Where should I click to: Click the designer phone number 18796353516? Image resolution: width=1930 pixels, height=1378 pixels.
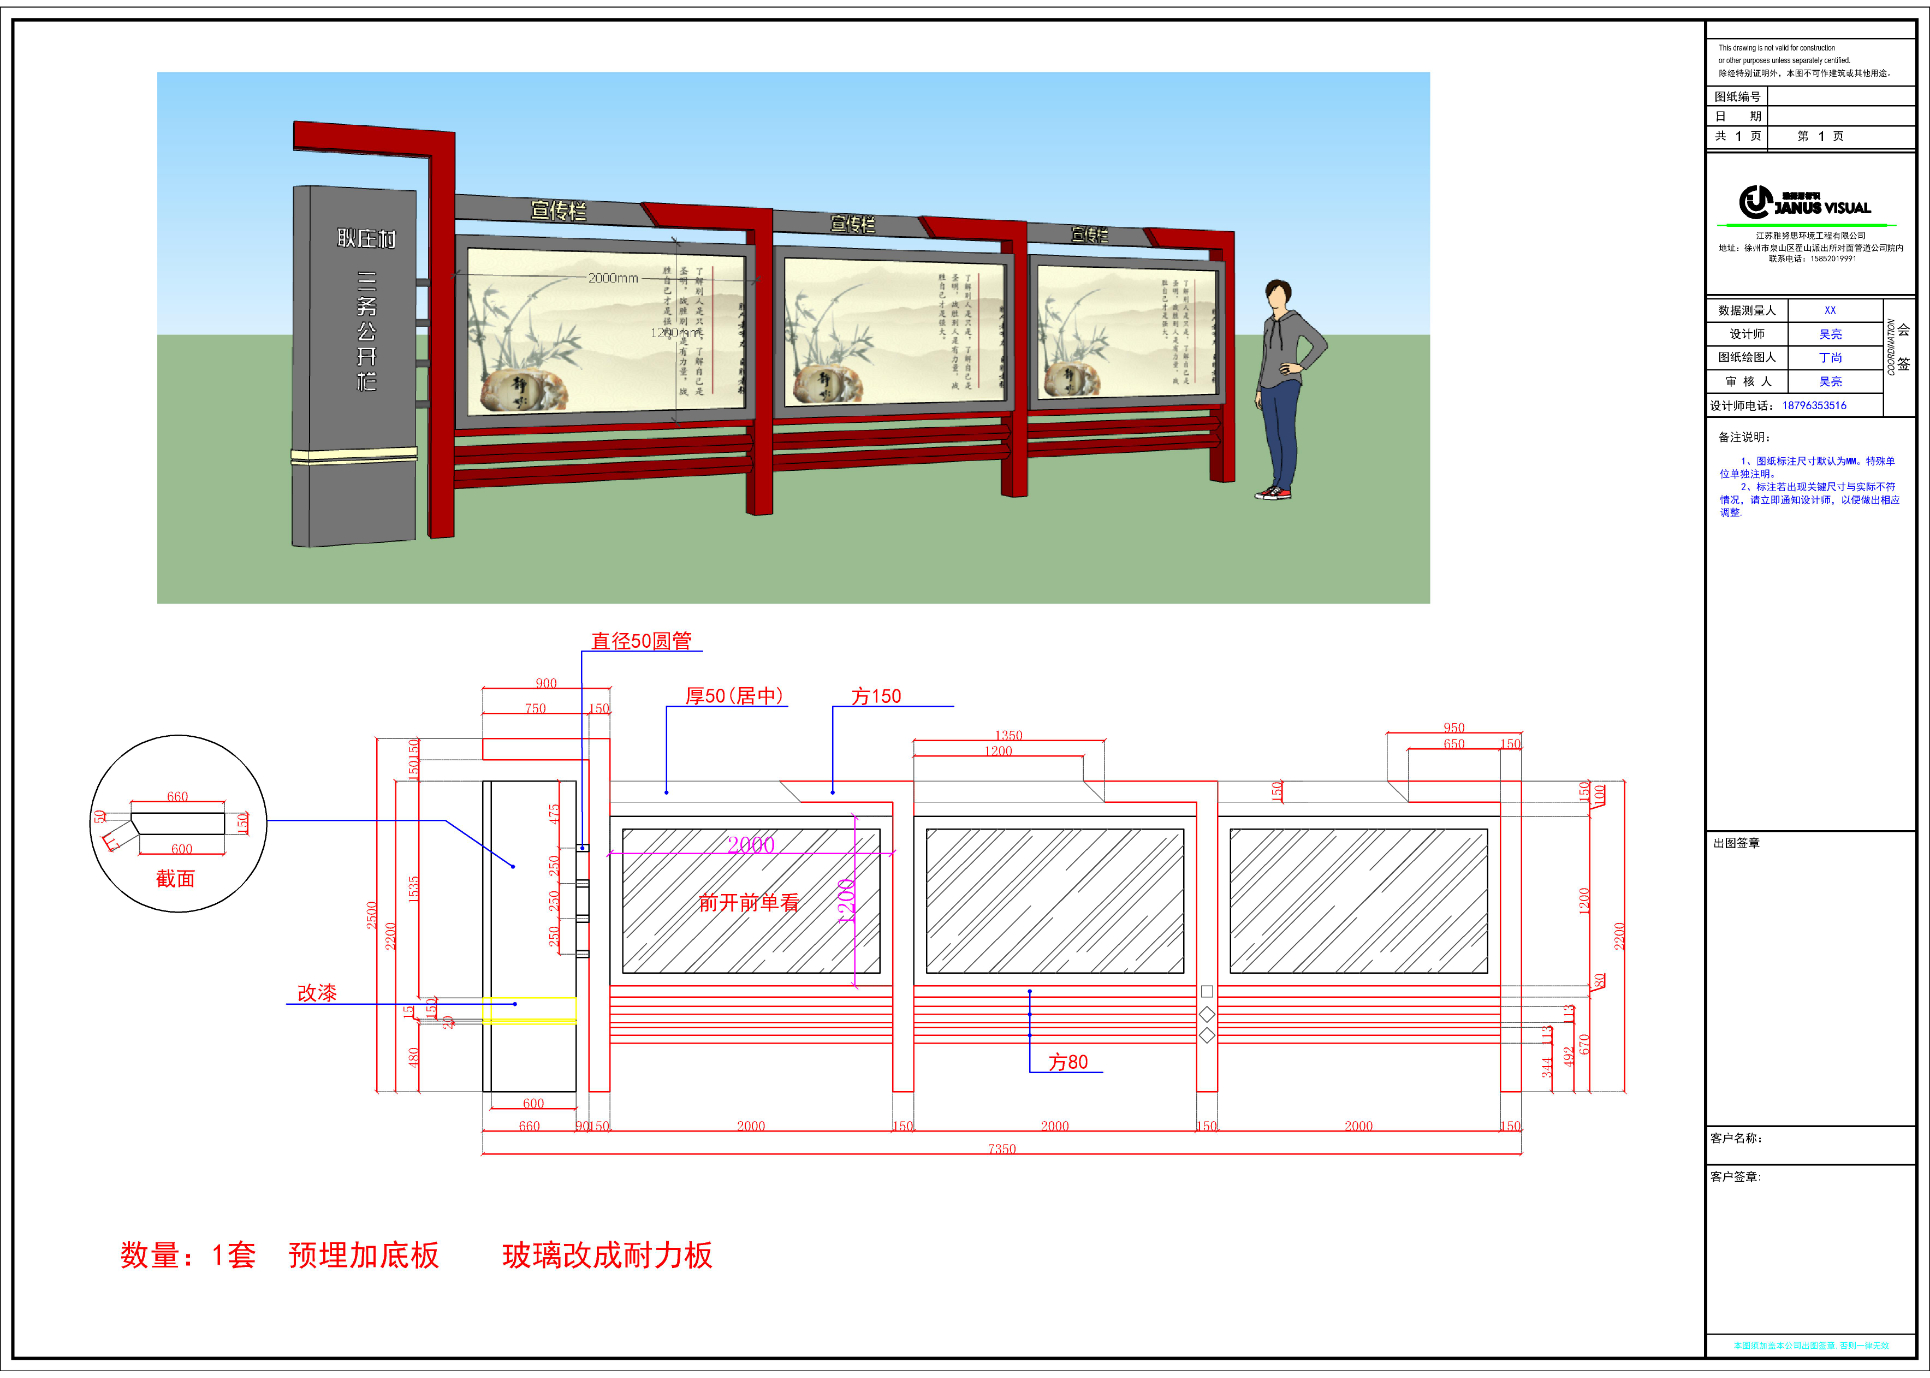click(x=1814, y=406)
